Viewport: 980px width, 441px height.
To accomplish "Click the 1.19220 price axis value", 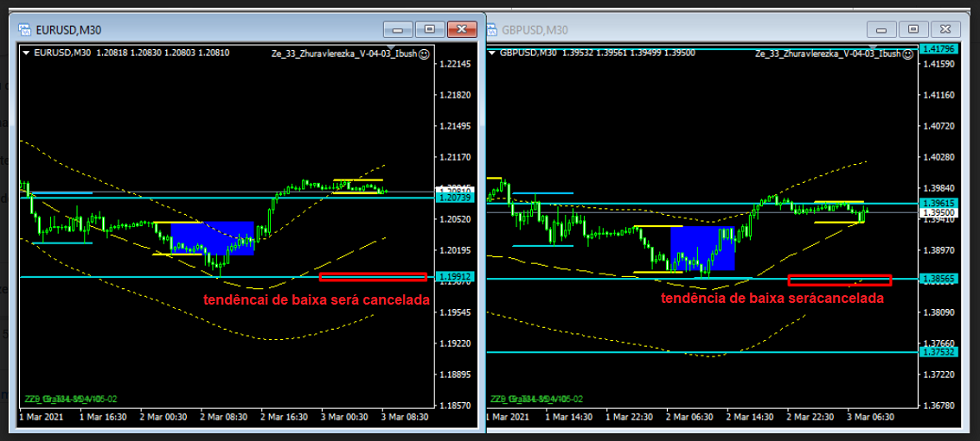I will point(456,344).
